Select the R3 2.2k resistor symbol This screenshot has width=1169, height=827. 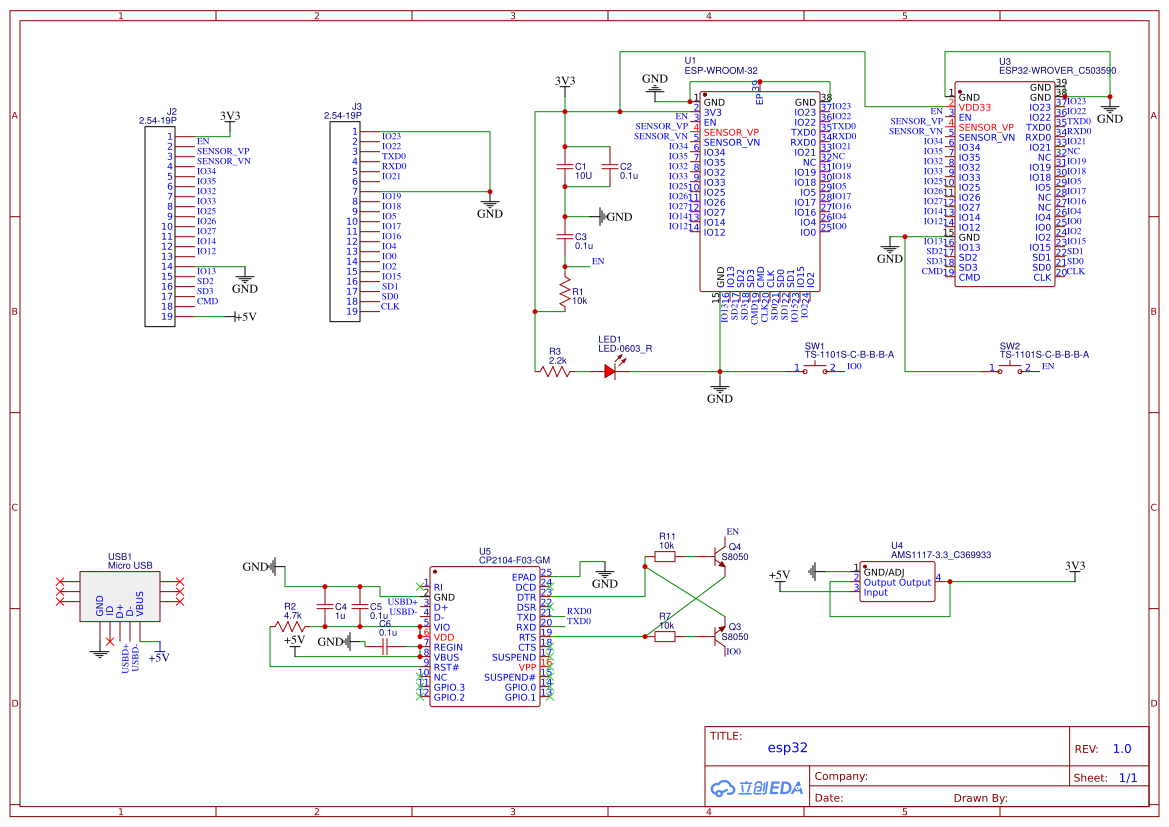pos(555,371)
